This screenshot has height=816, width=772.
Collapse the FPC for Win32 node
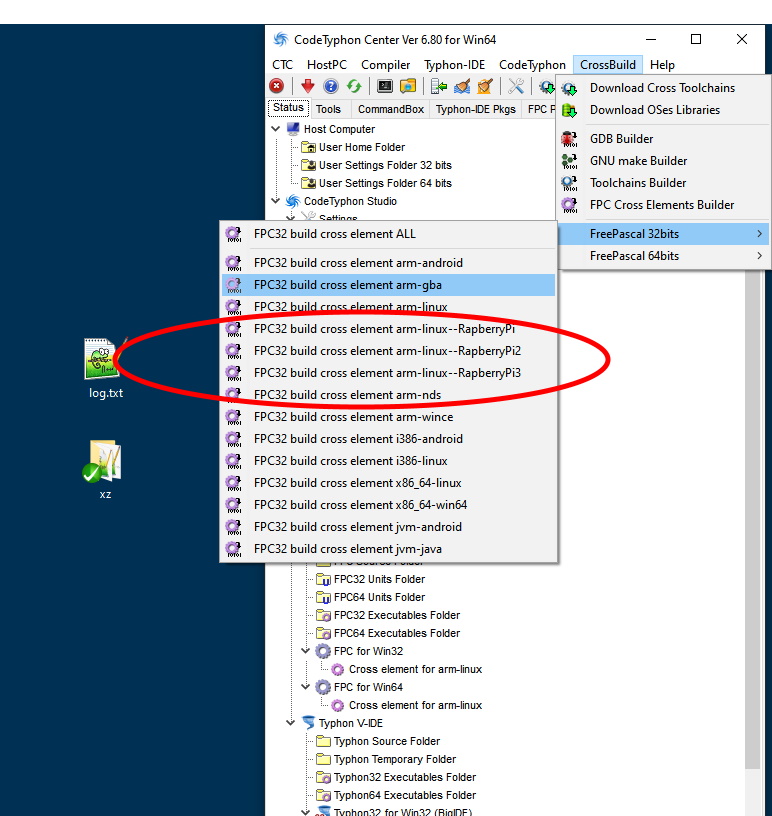306,651
